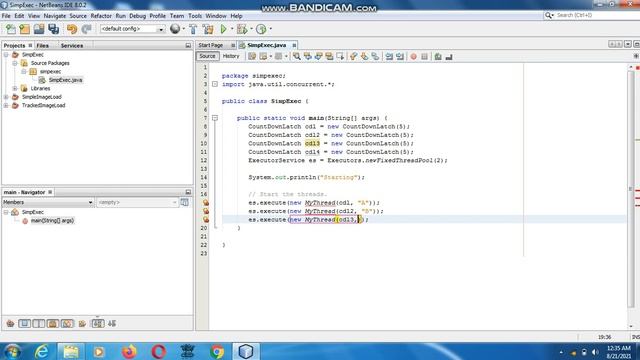The image size is (640, 360).
Task: Select the simpexec package node
Action: [x=50, y=71]
